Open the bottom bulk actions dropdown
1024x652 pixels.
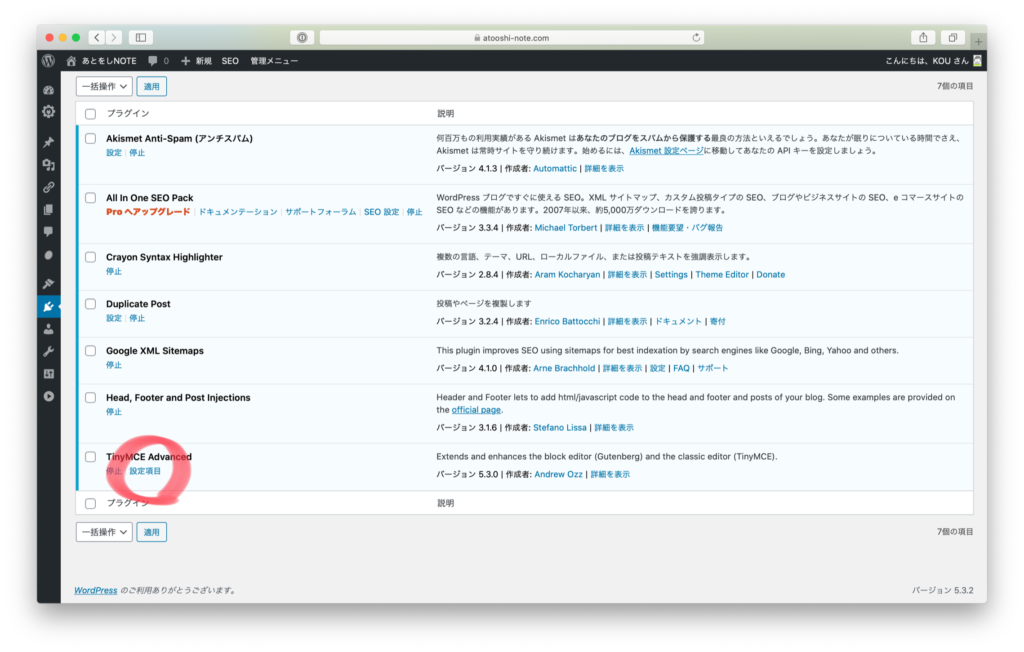(104, 532)
